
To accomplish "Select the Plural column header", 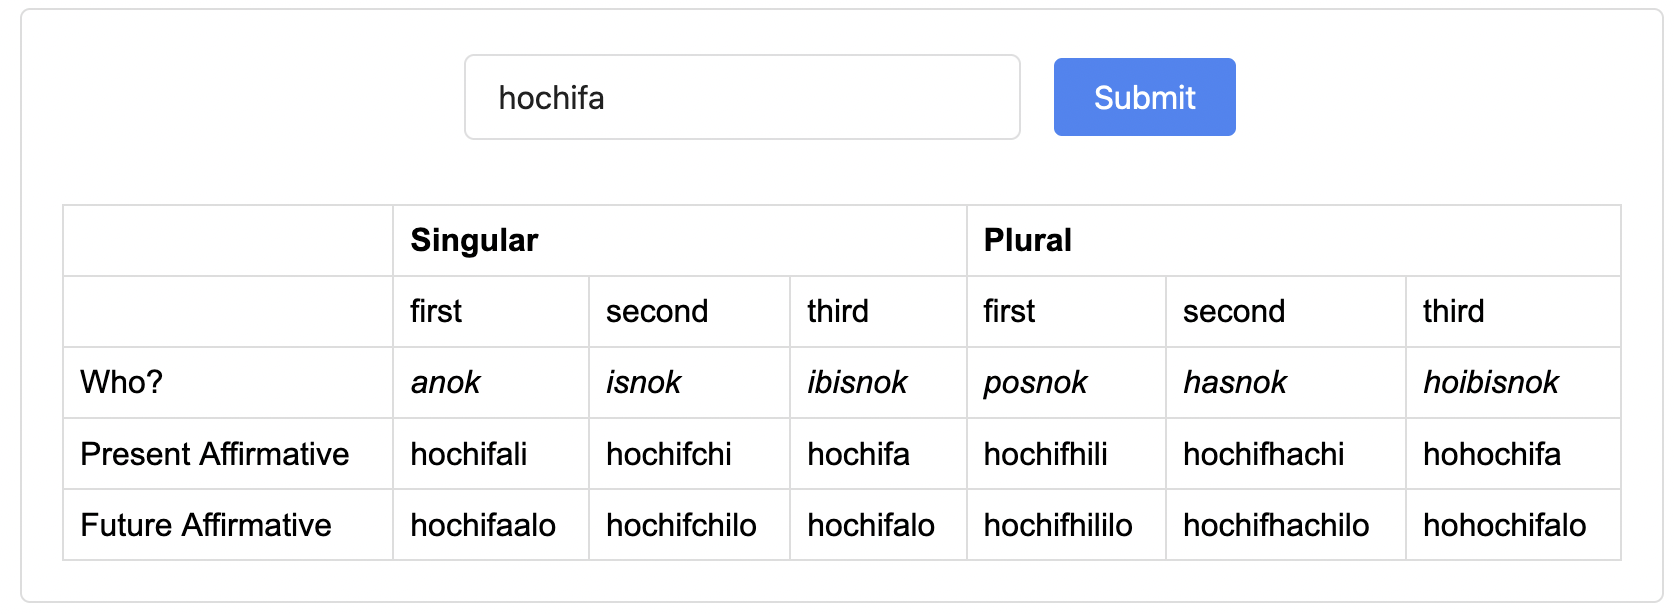I will click(1027, 240).
